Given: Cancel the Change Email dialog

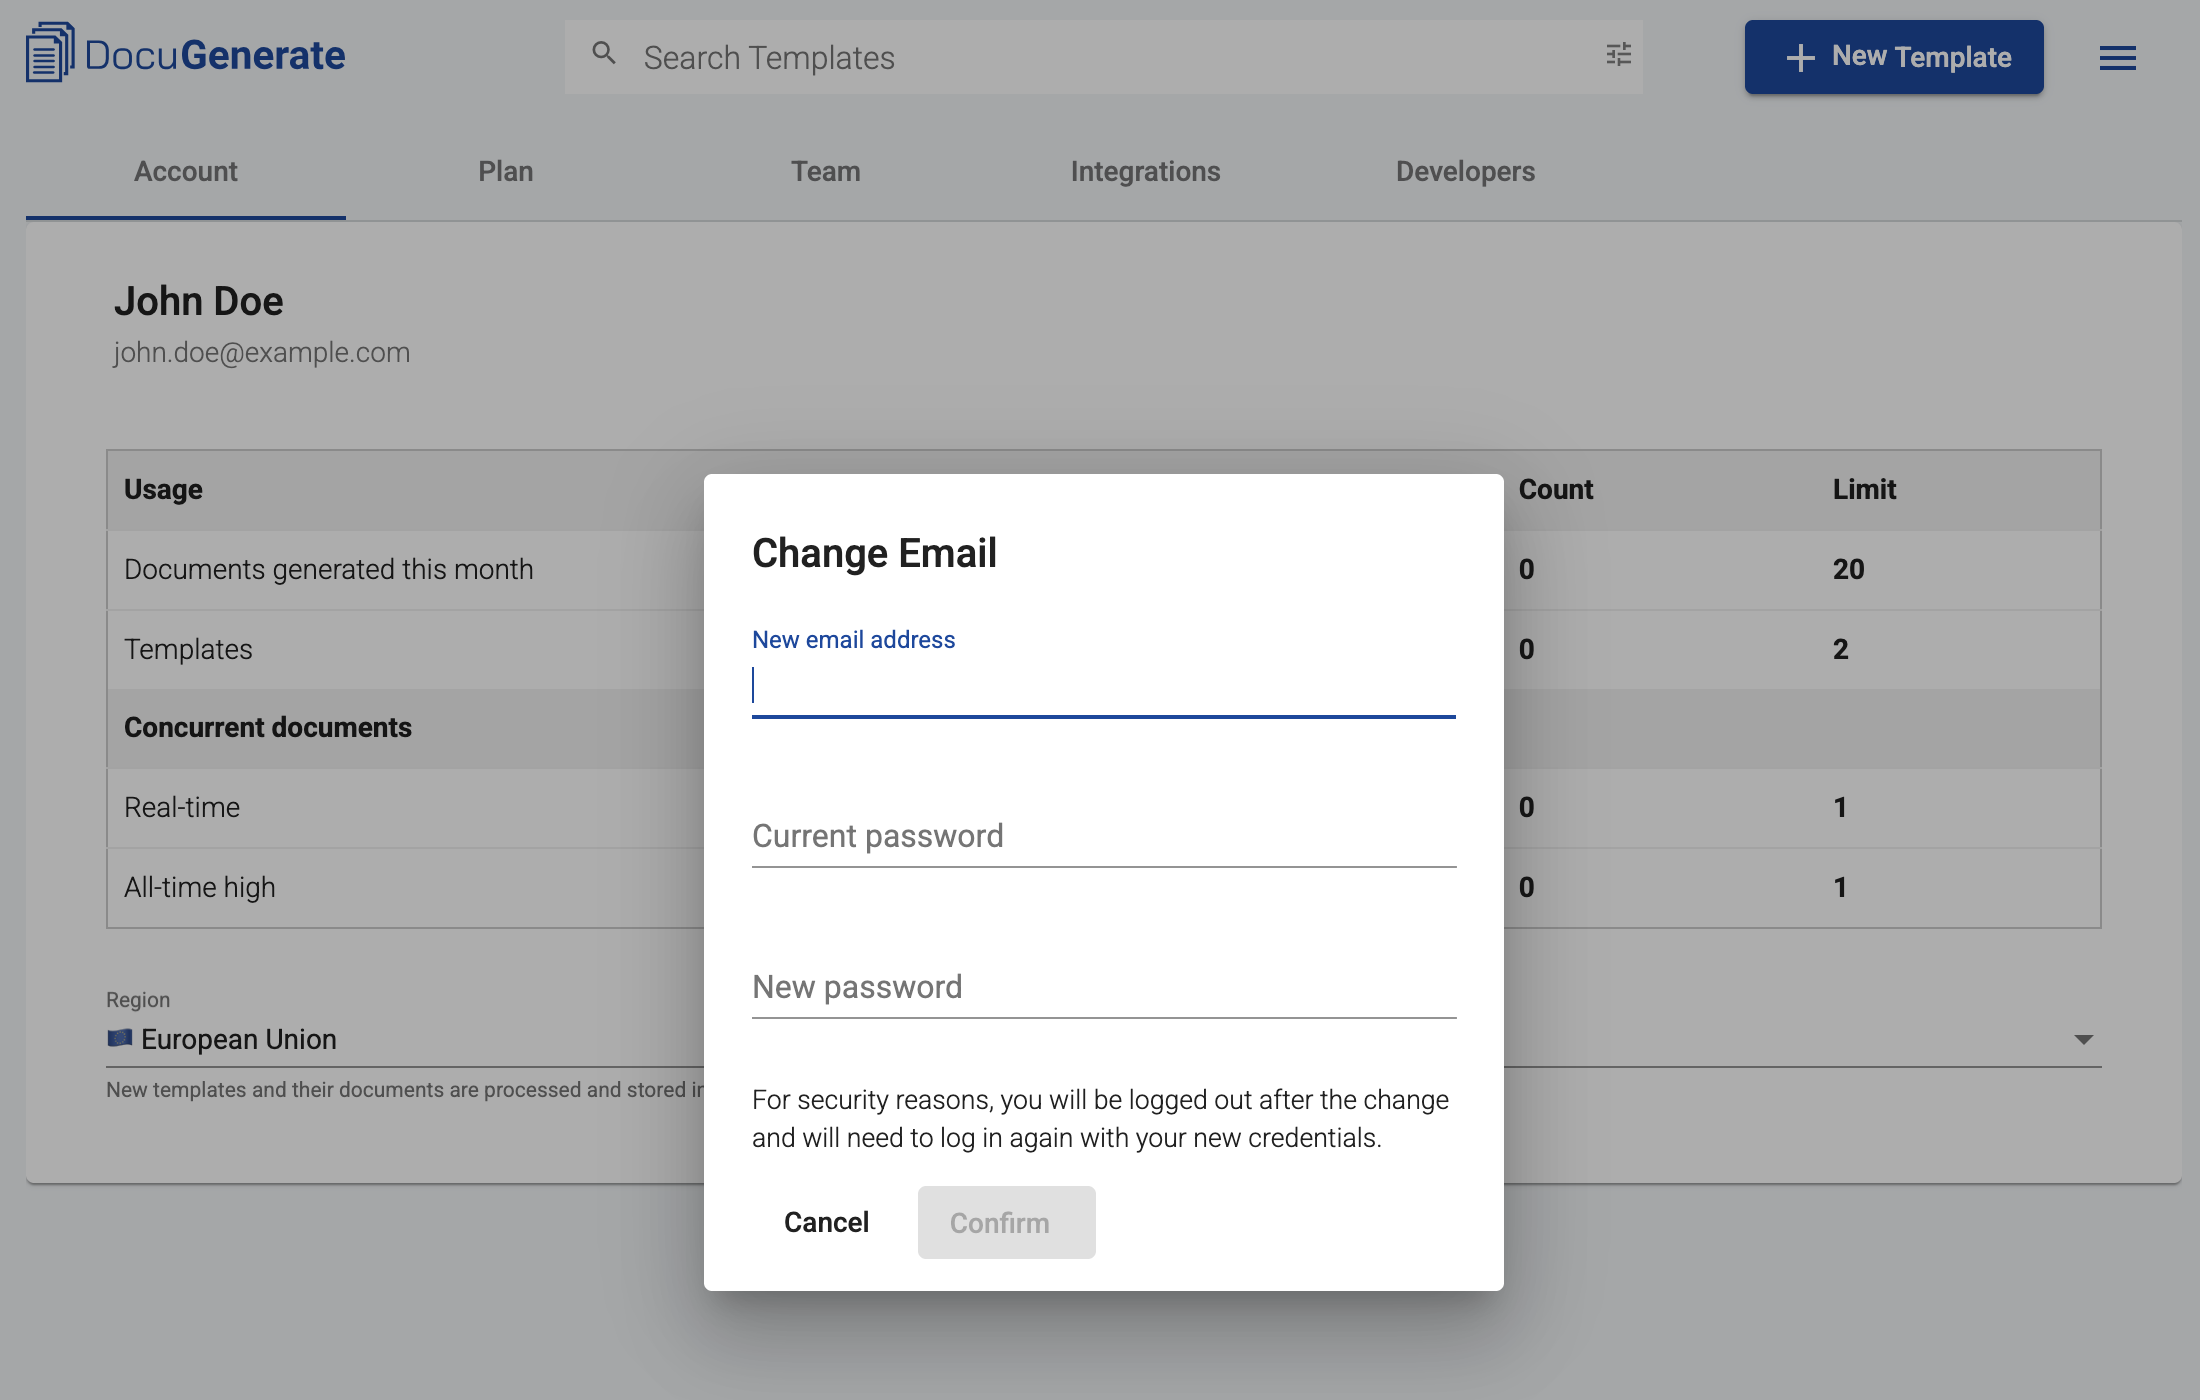Looking at the screenshot, I should pos(826,1222).
